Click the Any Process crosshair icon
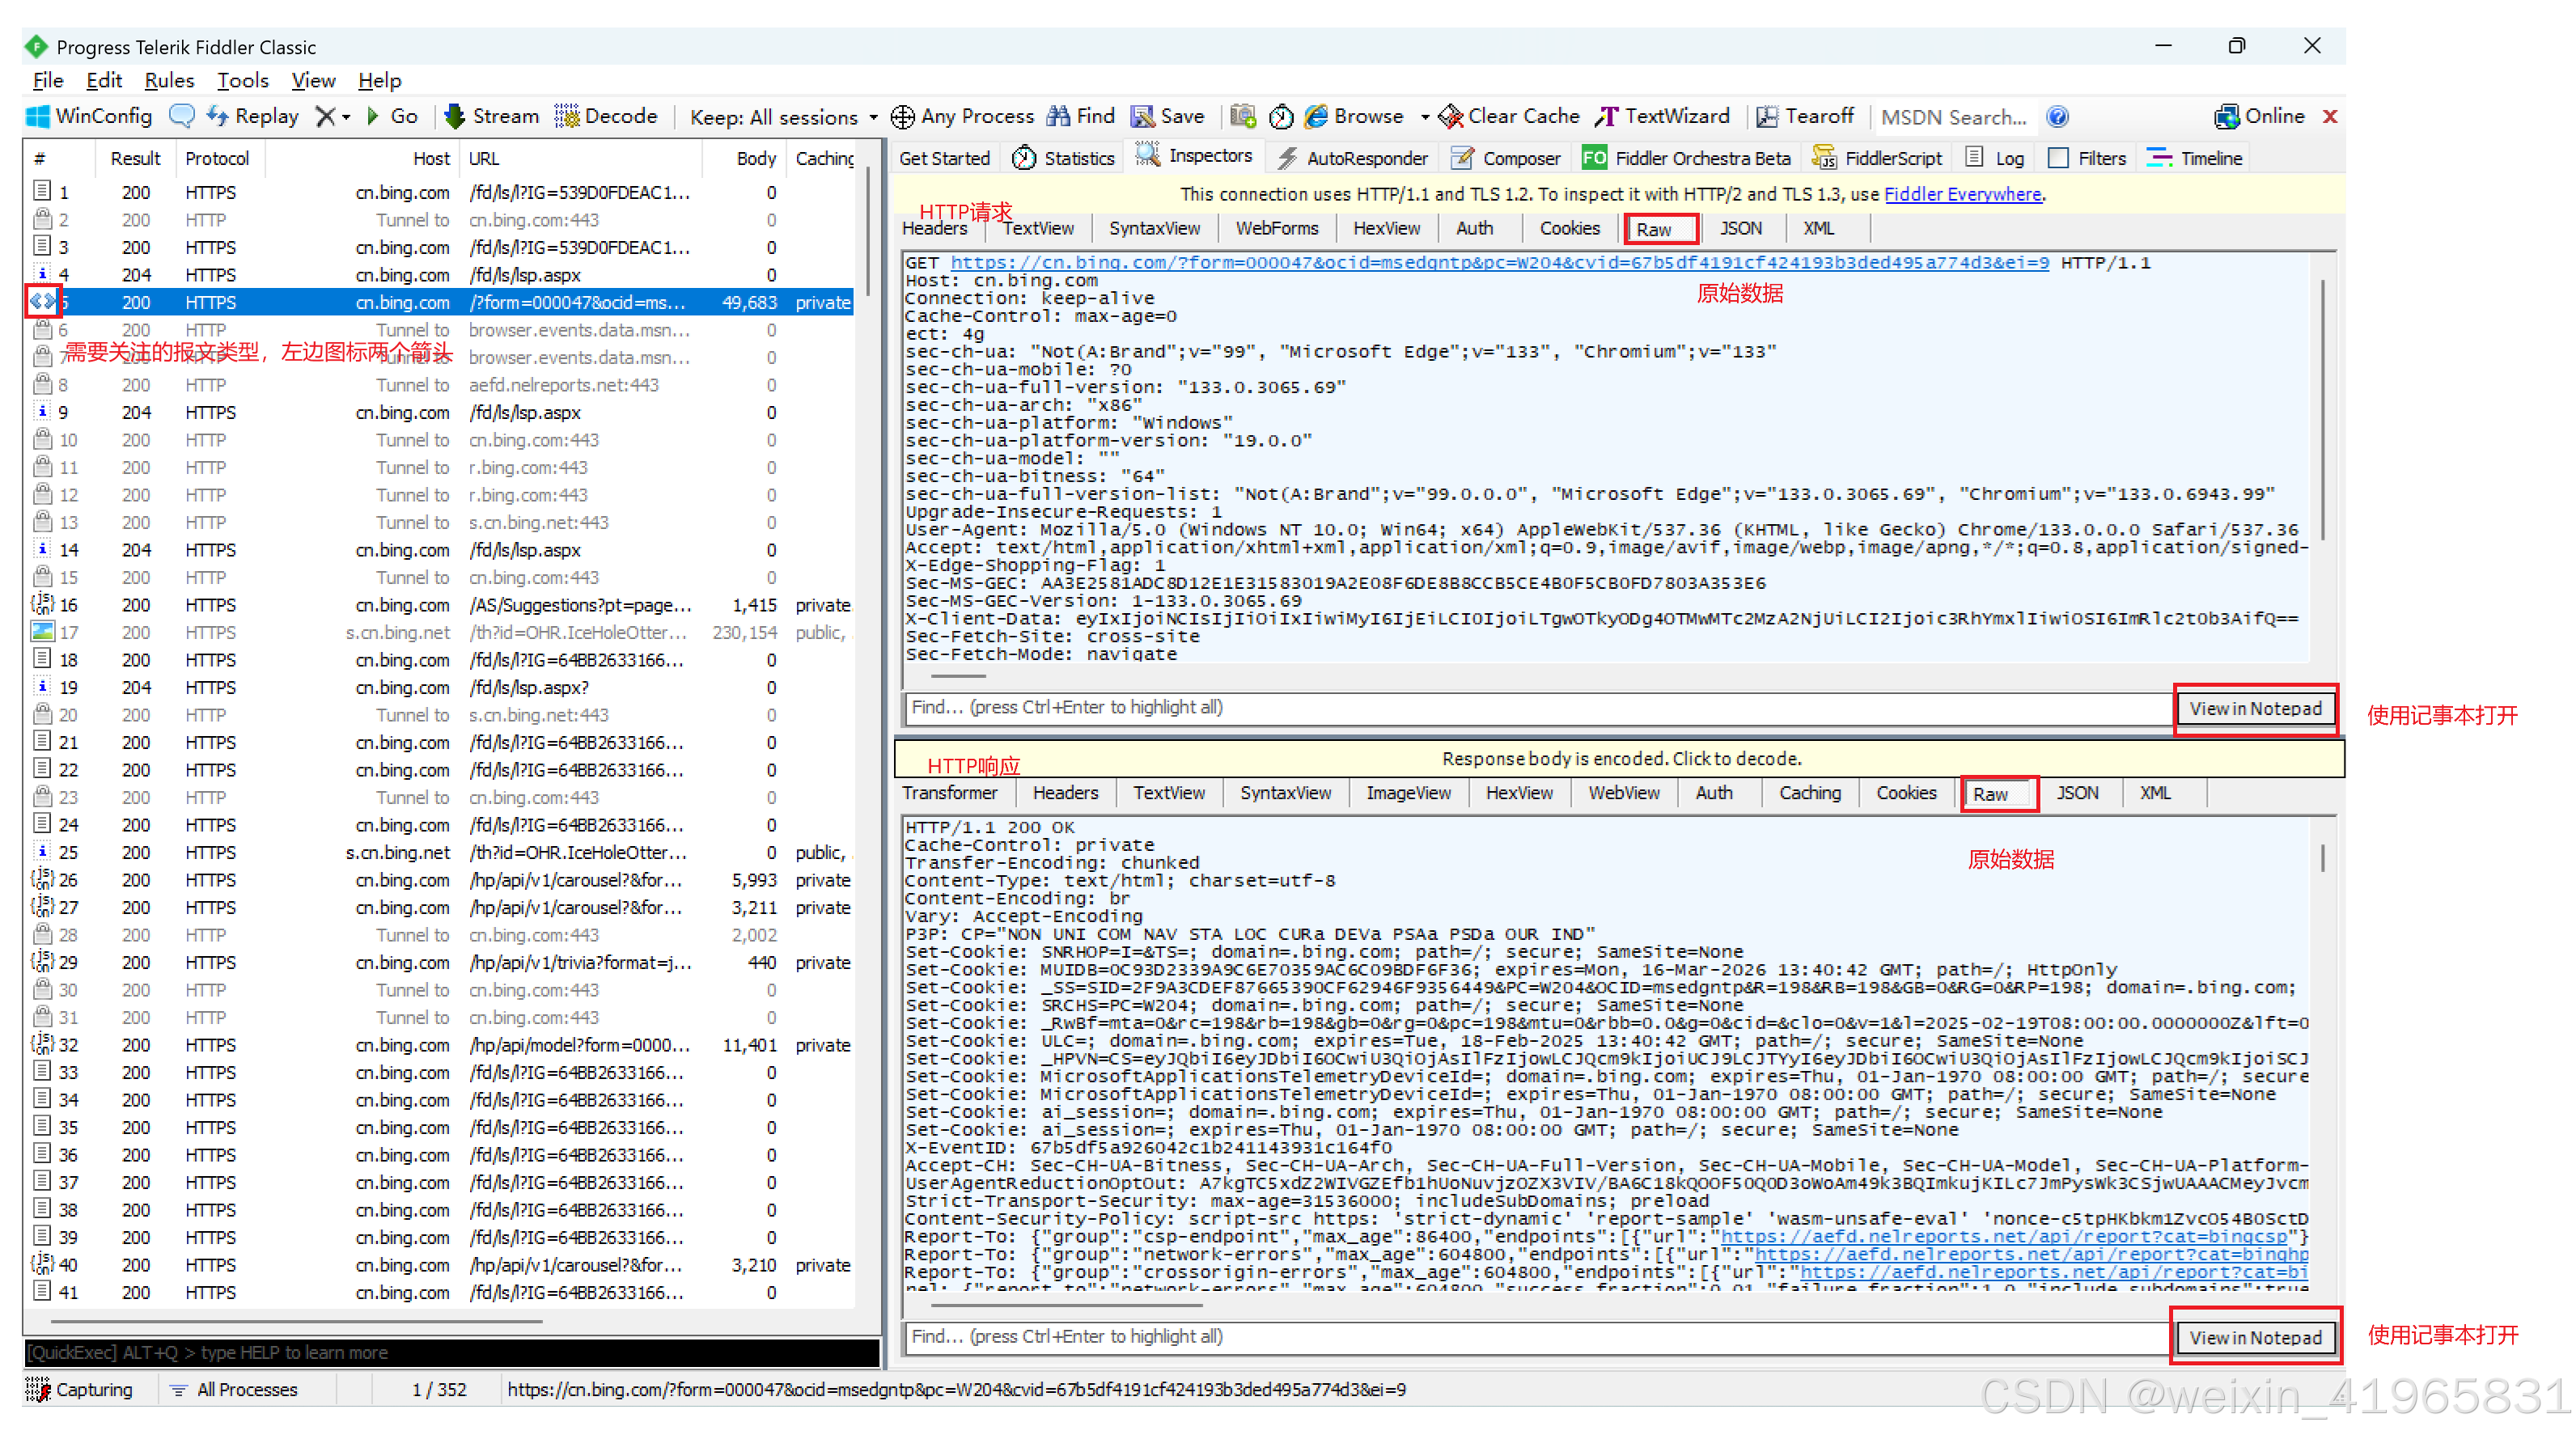Viewport: 2576px width, 1439px height. 902,117
